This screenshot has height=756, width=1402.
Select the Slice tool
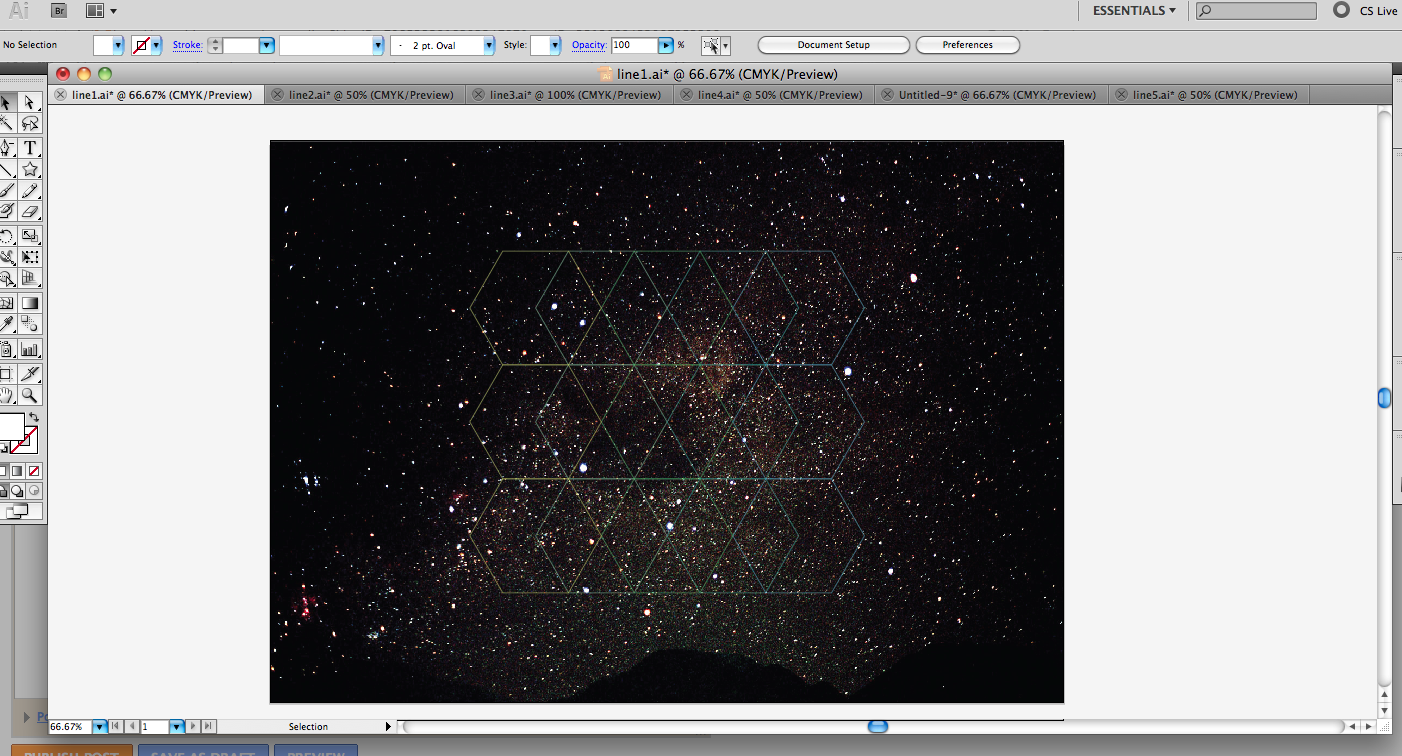click(30, 373)
